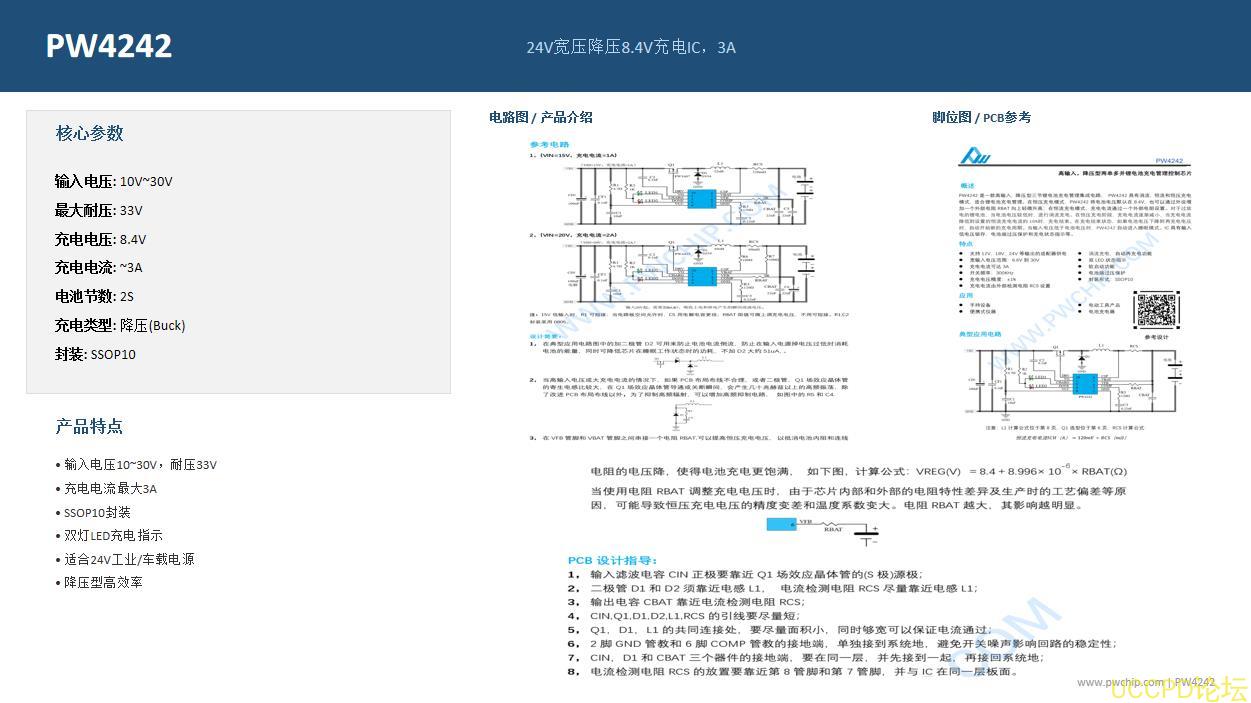This screenshot has height=703, width=1251.
Task: Open the www.pwchip.com footer link
Action: (x=1121, y=682)
